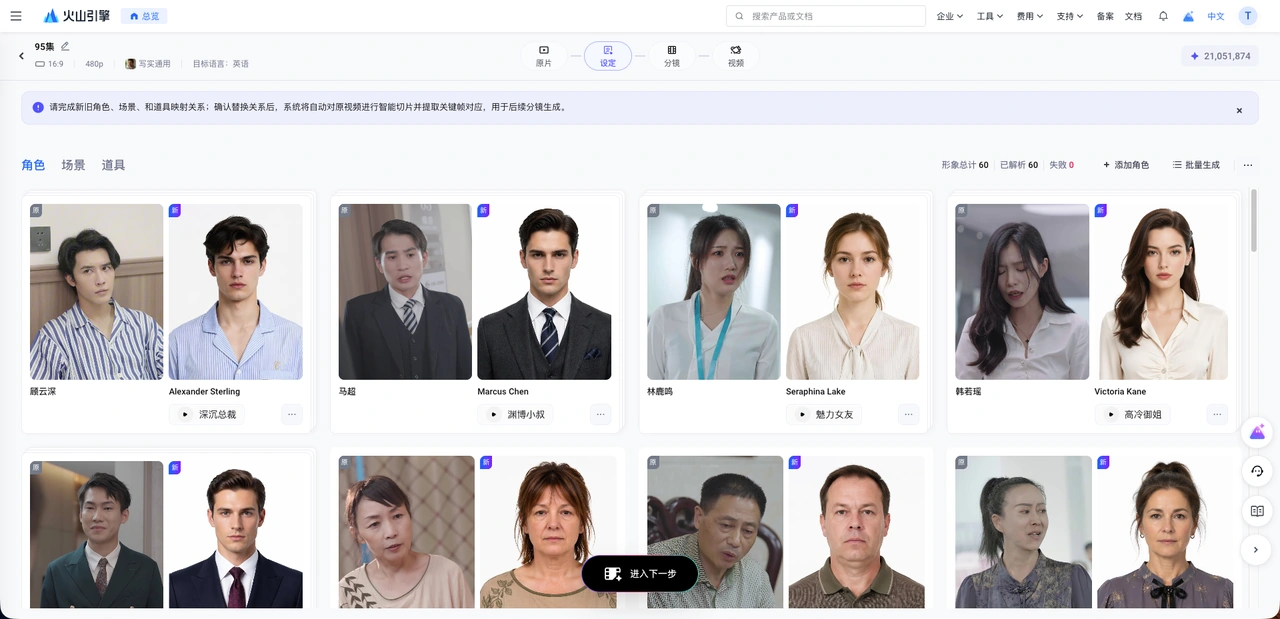Viewport: 1280px width, 619px height.
Task: Edit the 95集 title with pencil icon
Action: (66, 46)
